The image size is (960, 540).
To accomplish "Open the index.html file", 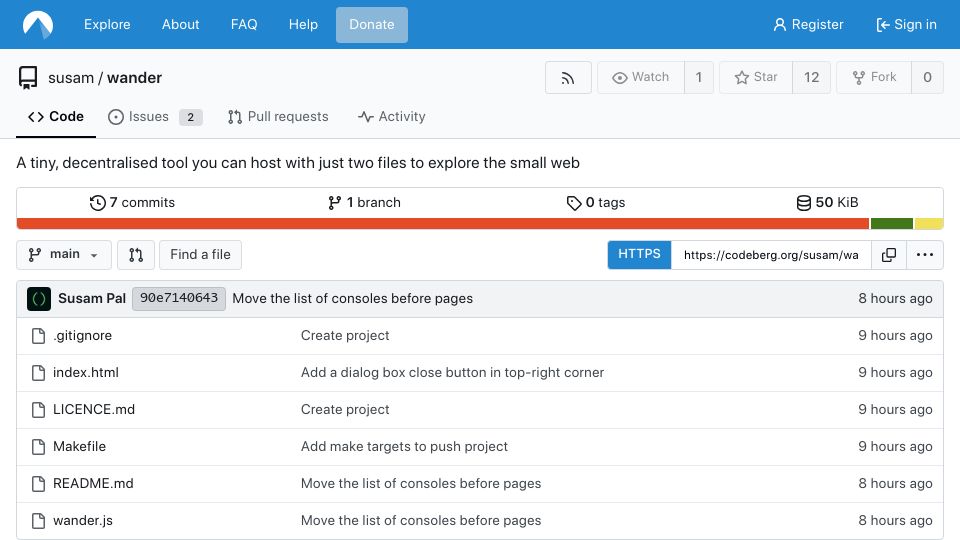I will pyautogui.click(x=86, y=373).
